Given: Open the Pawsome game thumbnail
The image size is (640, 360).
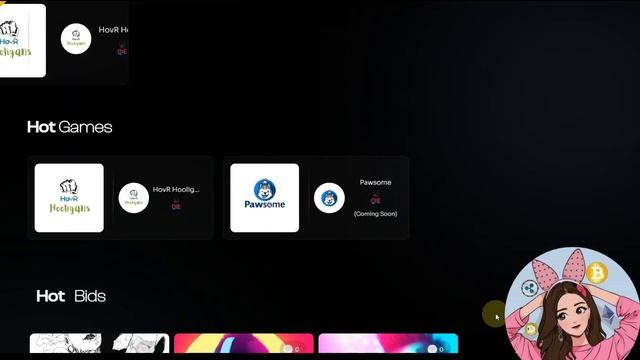Looking at the screenshot, I should pos(264,198).
